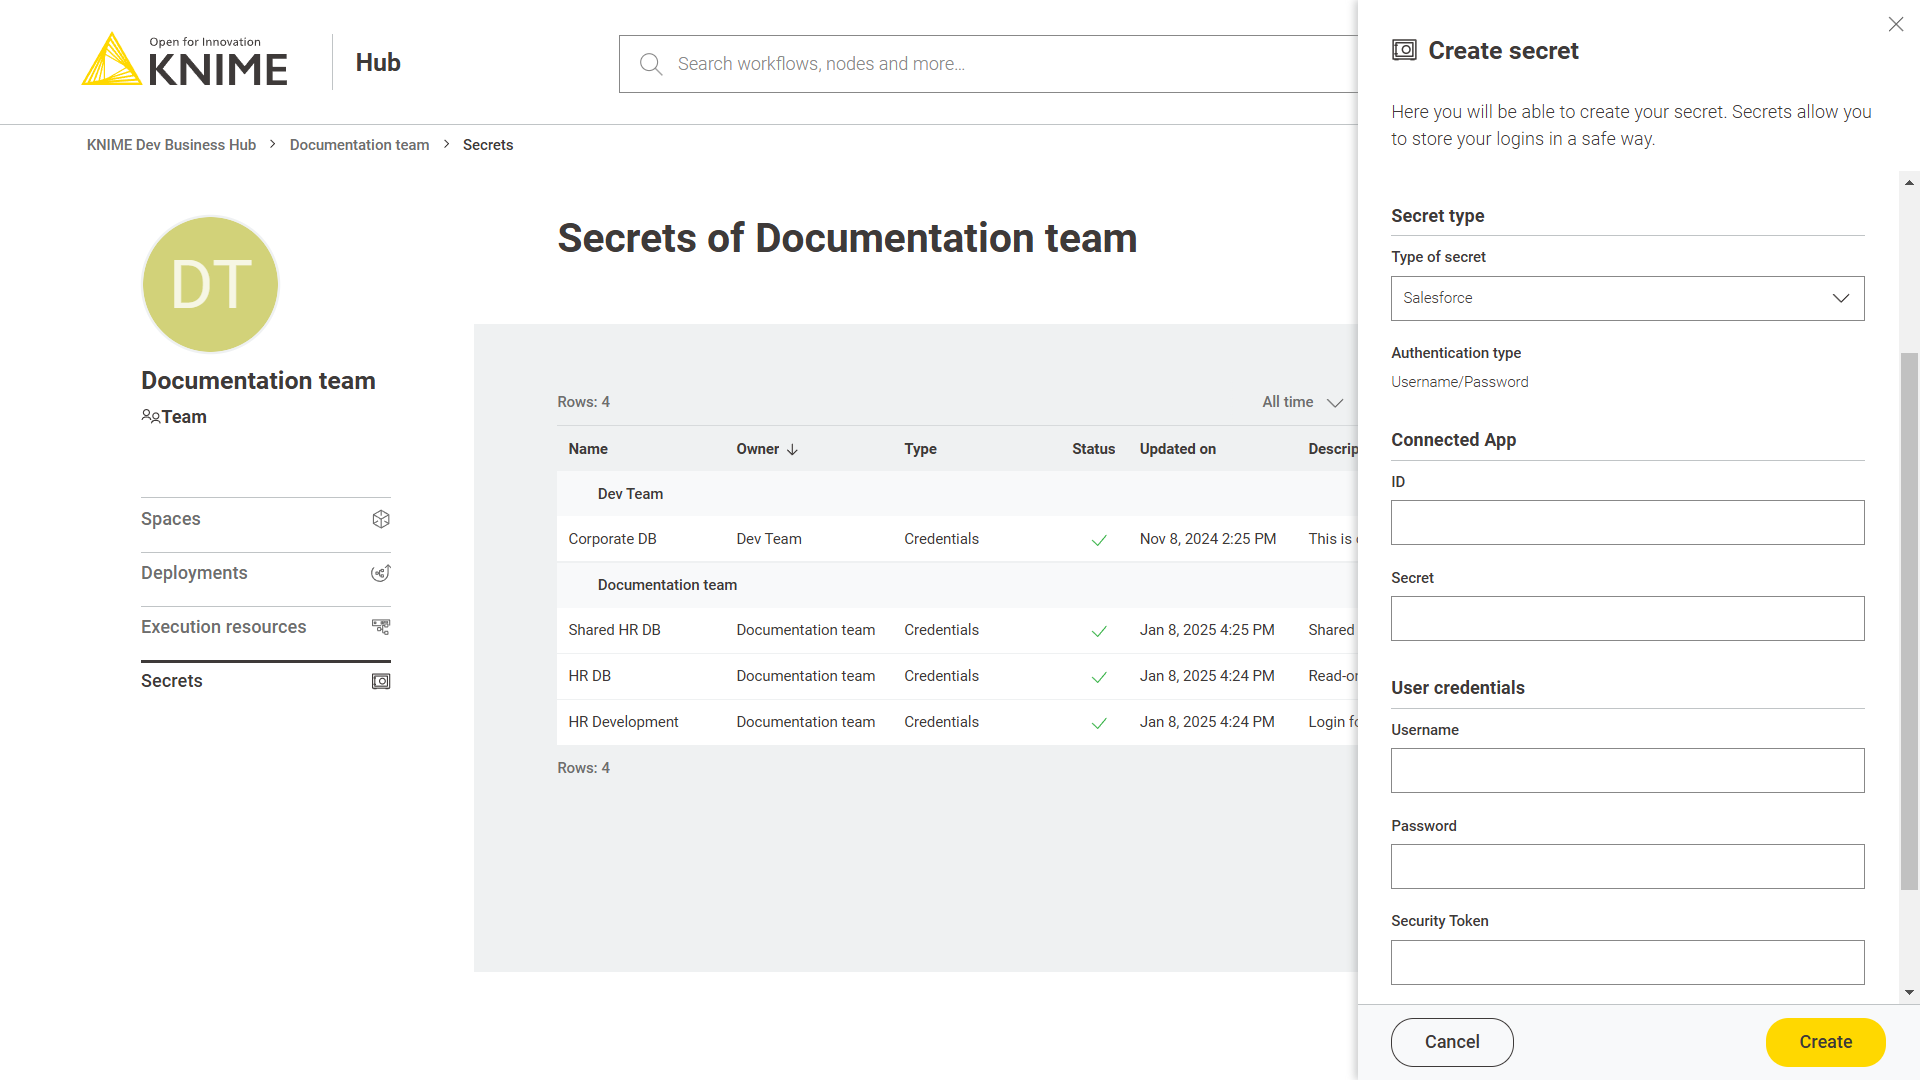Click the Deployments rocket icon
The width and height of the screenshot is (1920, 1080).
coord(381,573)
